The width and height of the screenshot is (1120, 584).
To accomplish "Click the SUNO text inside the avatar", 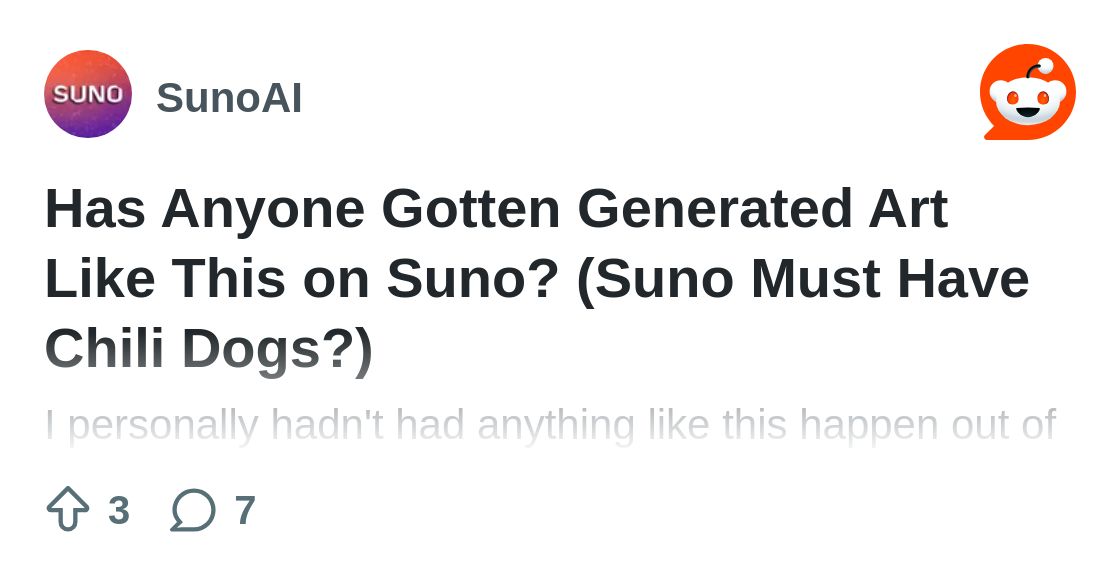I will [88, 94].
